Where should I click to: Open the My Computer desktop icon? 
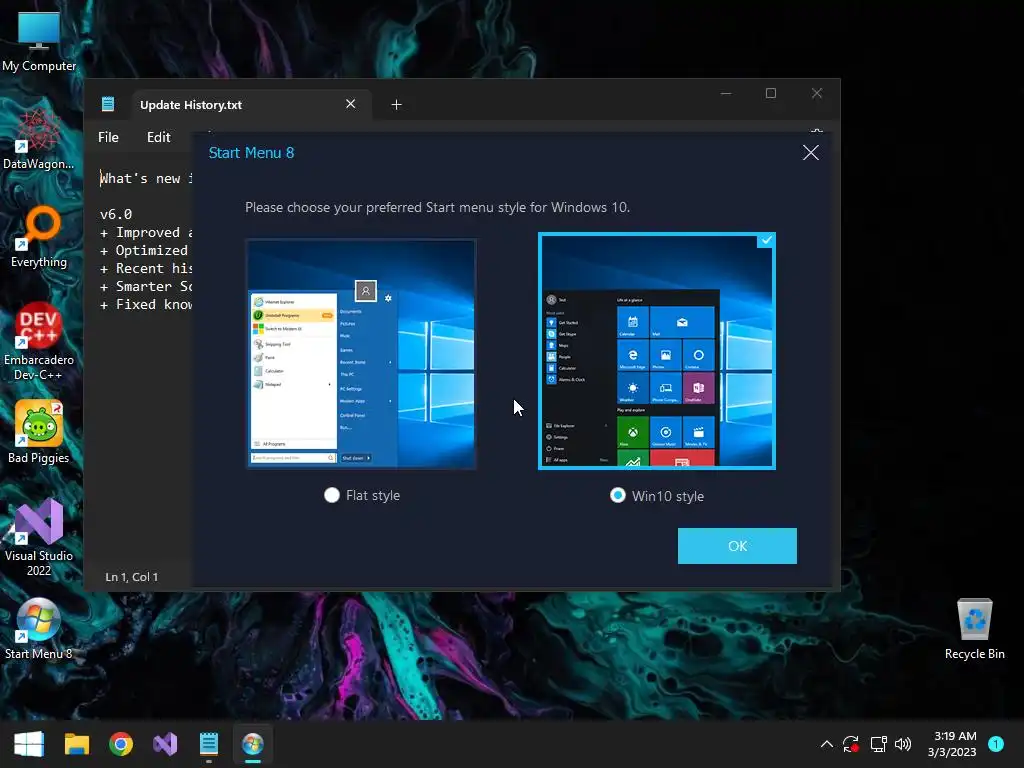pos(39,40)
